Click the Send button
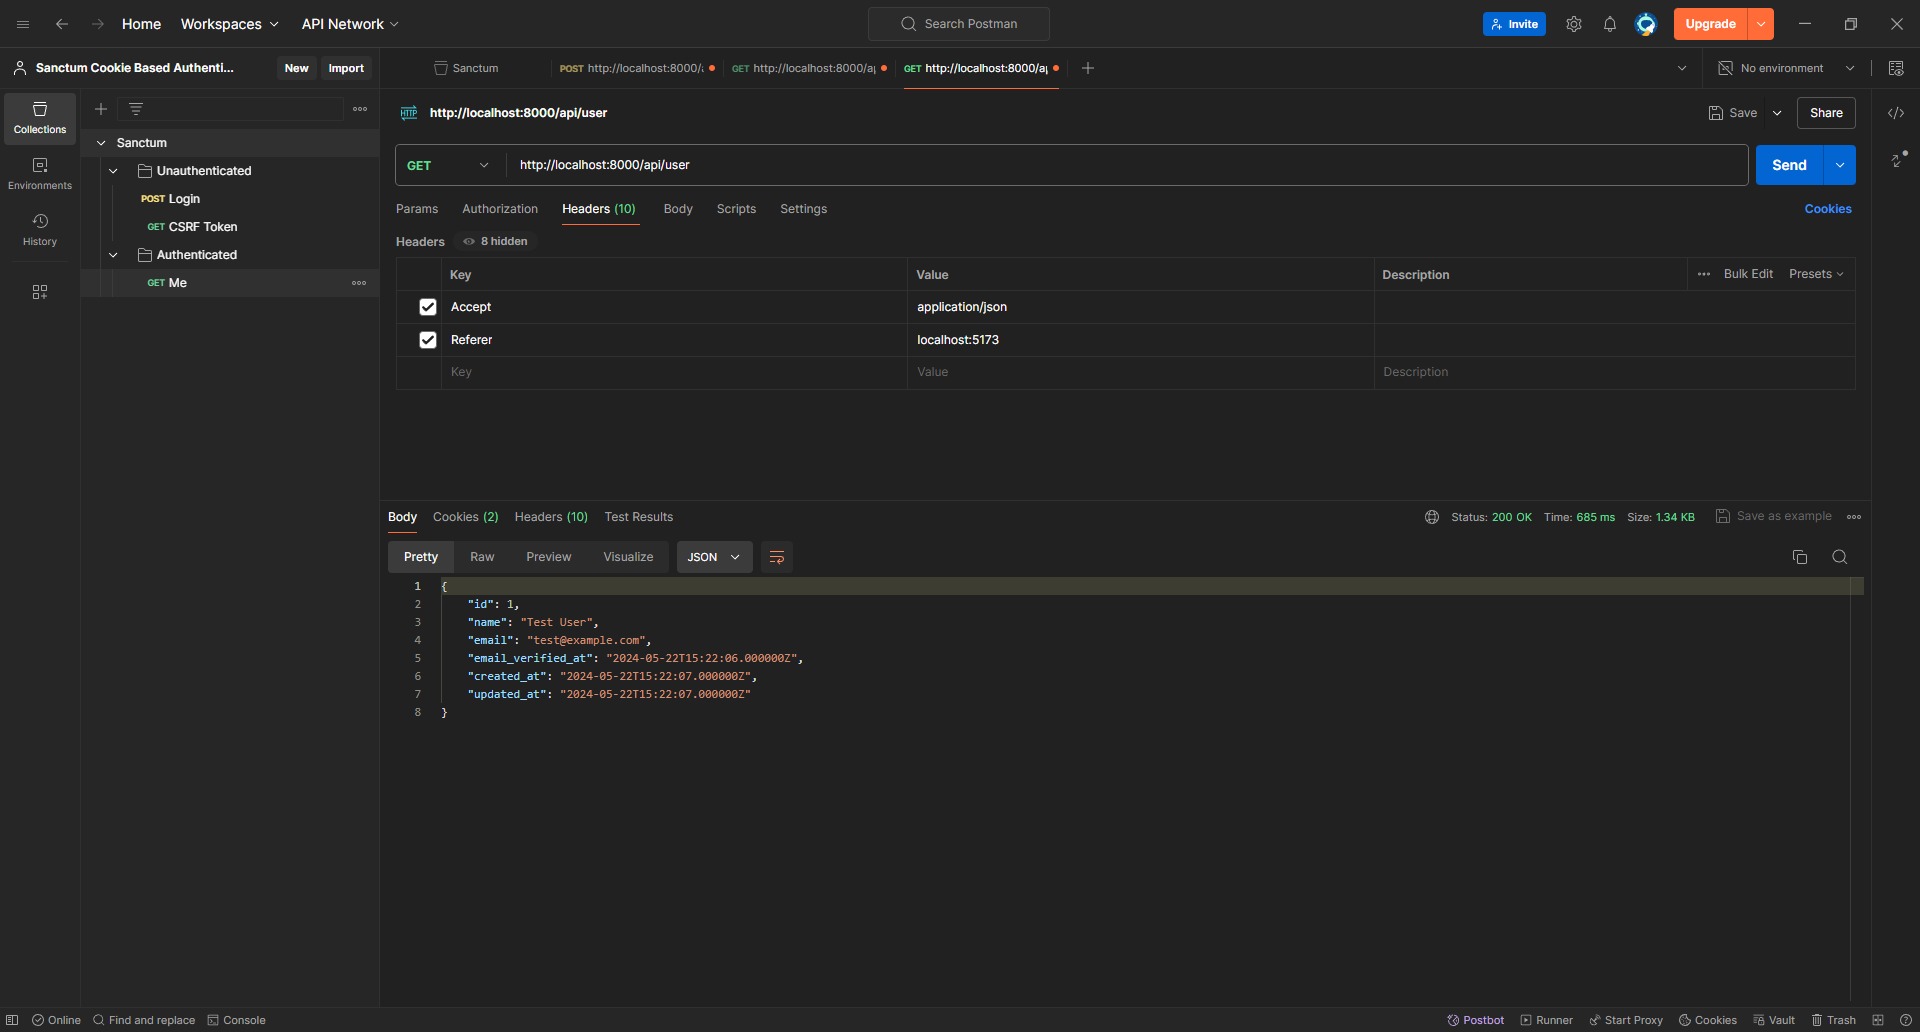The image size is (1920, 1032). coord(1788,165)
